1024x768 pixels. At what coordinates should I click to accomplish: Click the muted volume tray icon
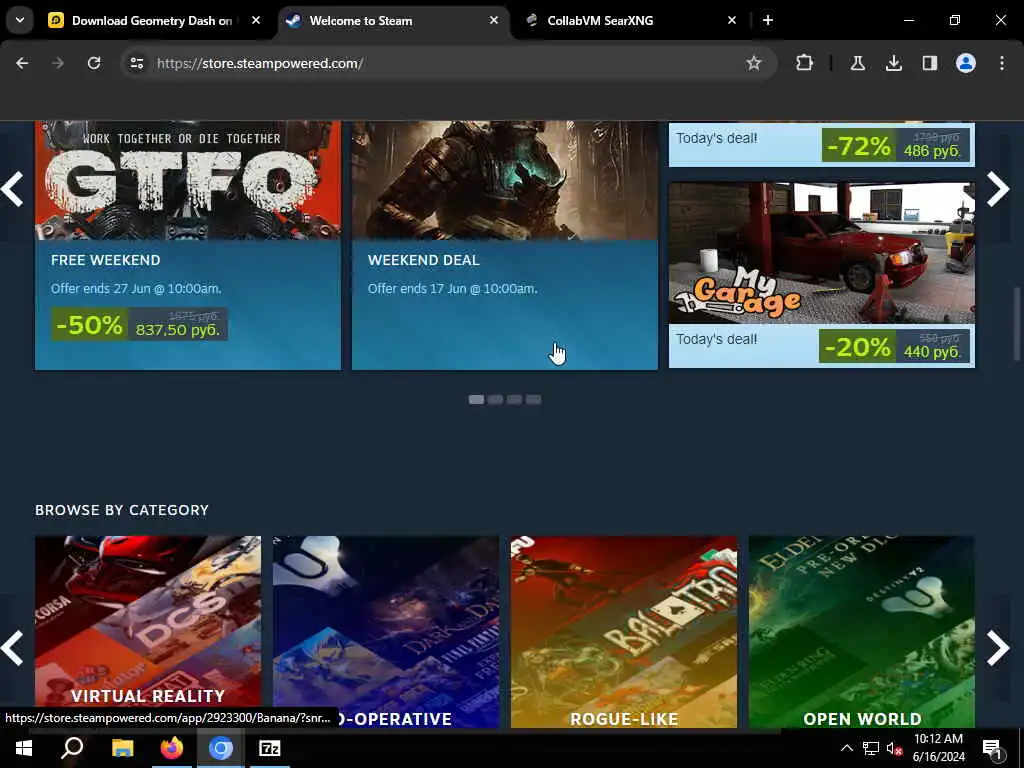click(x=895, y=748)
